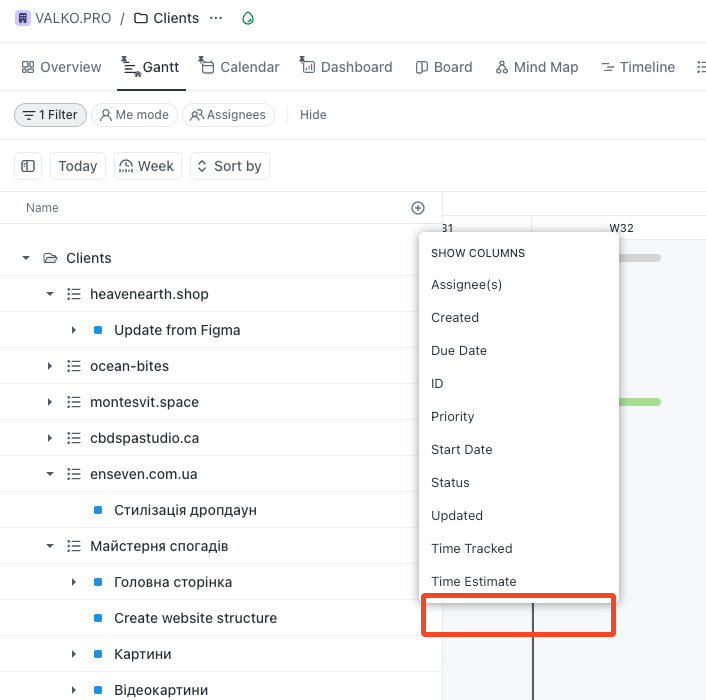Toggle the Assignees filter
706x700 pixels.
point(228,115)
